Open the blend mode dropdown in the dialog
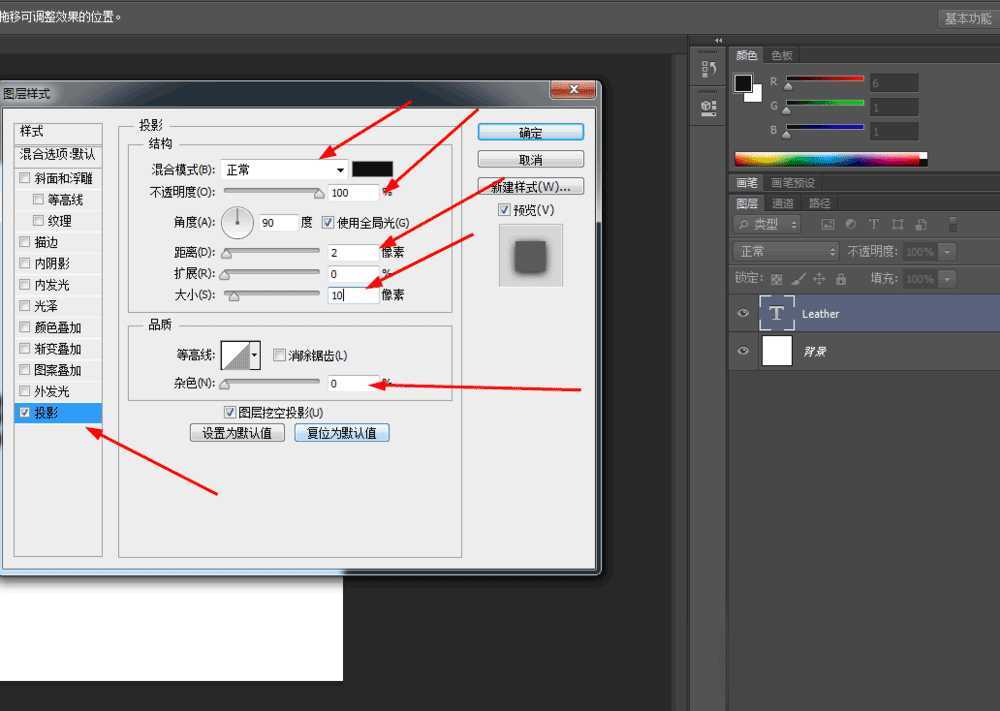 coord(285,169)
